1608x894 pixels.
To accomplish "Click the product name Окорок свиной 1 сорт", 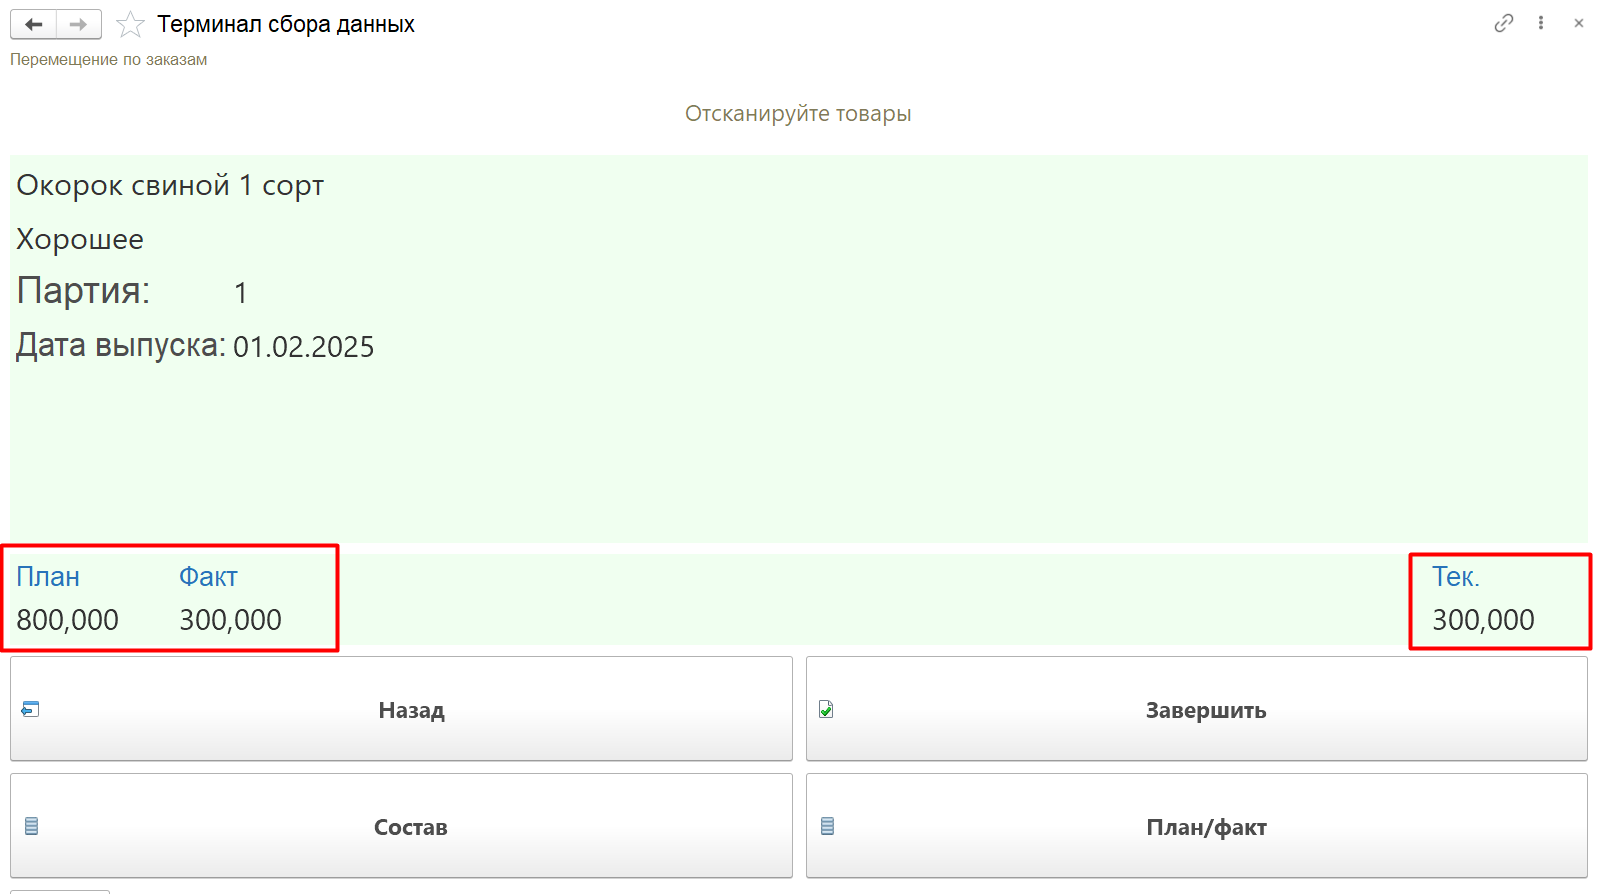I will pos(170,186).
